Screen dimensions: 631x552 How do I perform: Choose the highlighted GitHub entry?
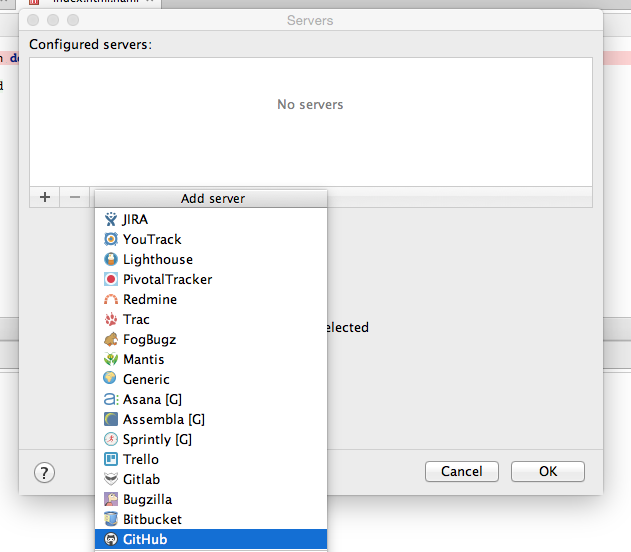point(211,539)
